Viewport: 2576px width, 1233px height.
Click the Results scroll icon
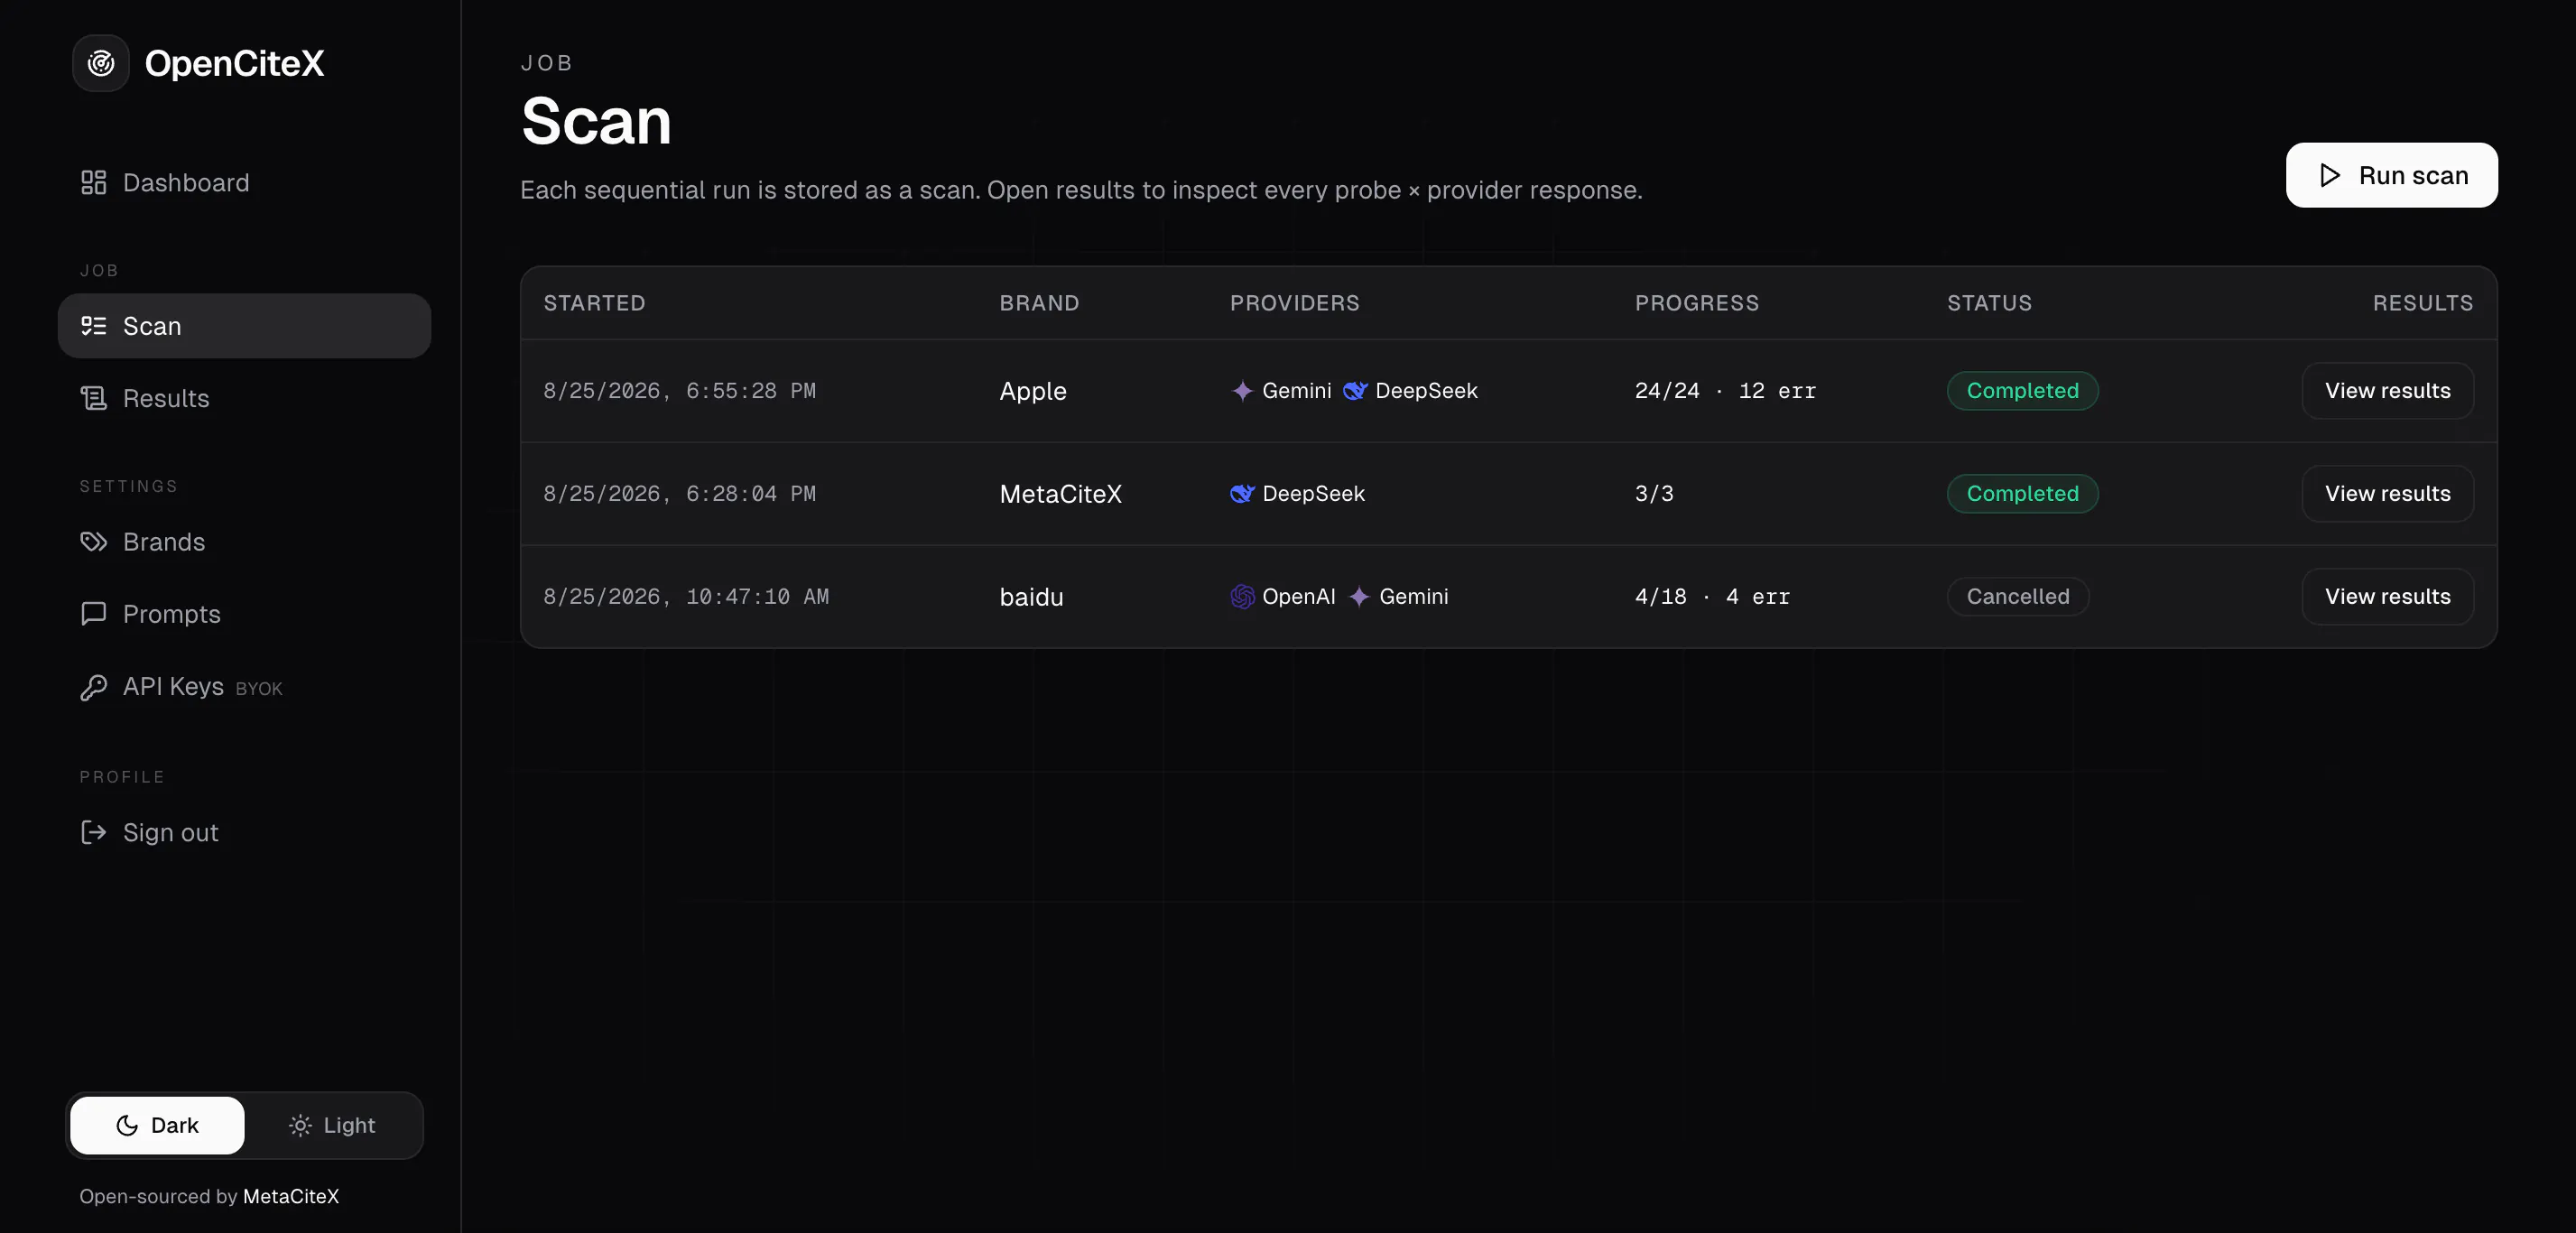93,398
